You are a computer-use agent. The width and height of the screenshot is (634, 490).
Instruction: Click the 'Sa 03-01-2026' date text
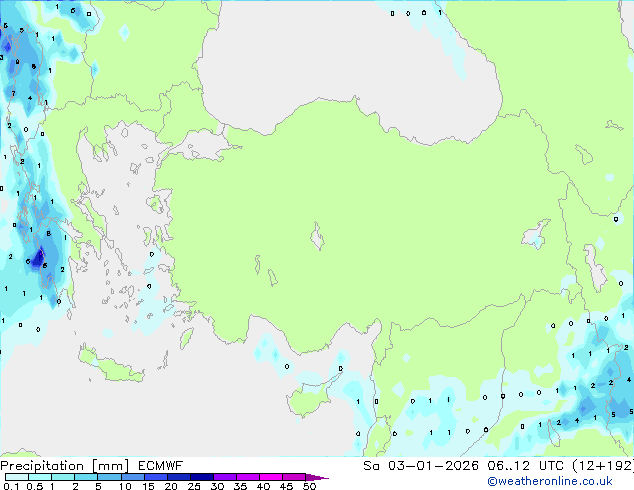click(x=421, y=466)
